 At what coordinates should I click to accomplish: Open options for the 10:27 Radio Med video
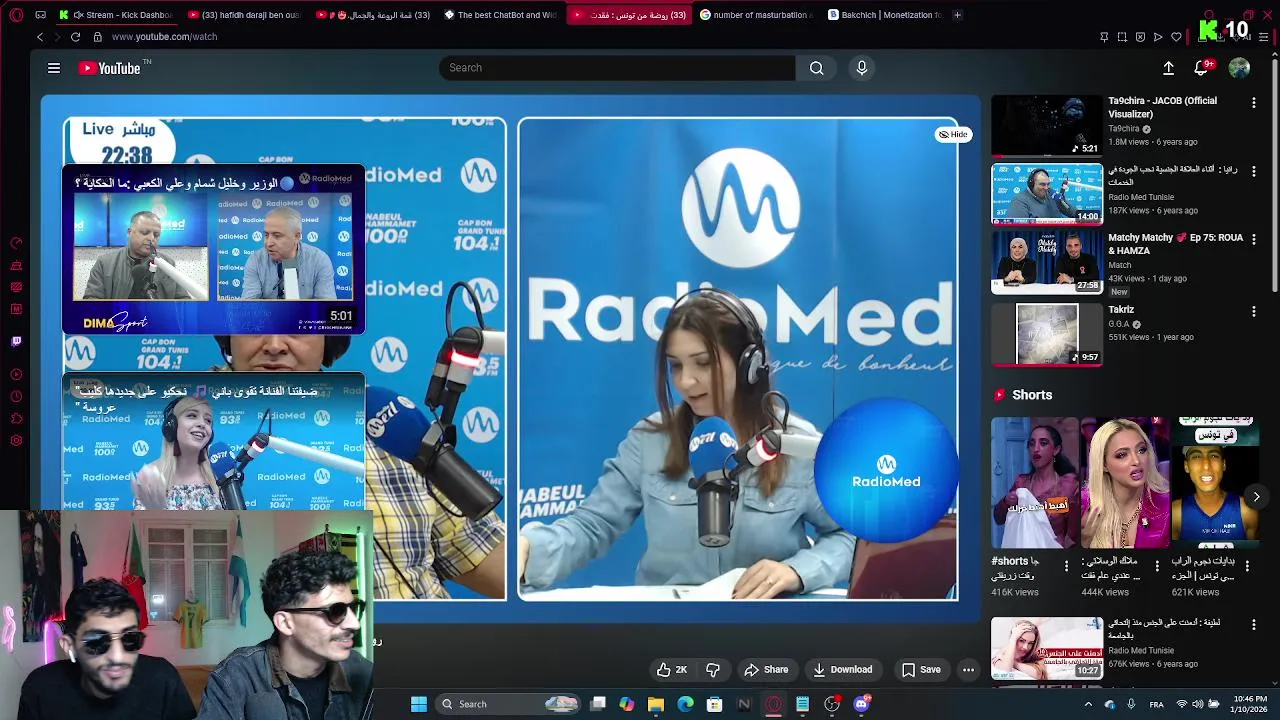point(1253,624)
